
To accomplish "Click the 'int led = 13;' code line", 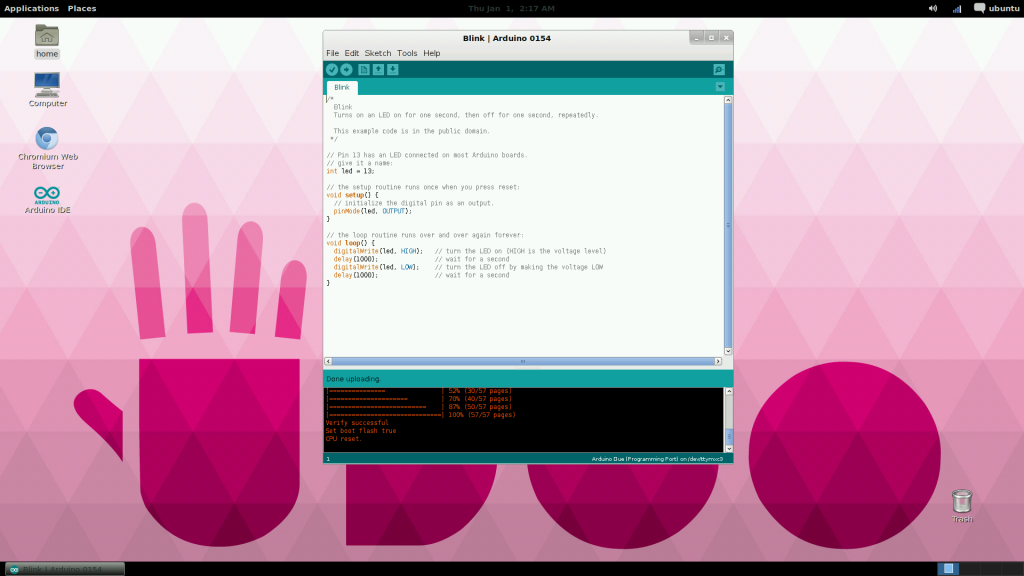I will pos(351,171).
